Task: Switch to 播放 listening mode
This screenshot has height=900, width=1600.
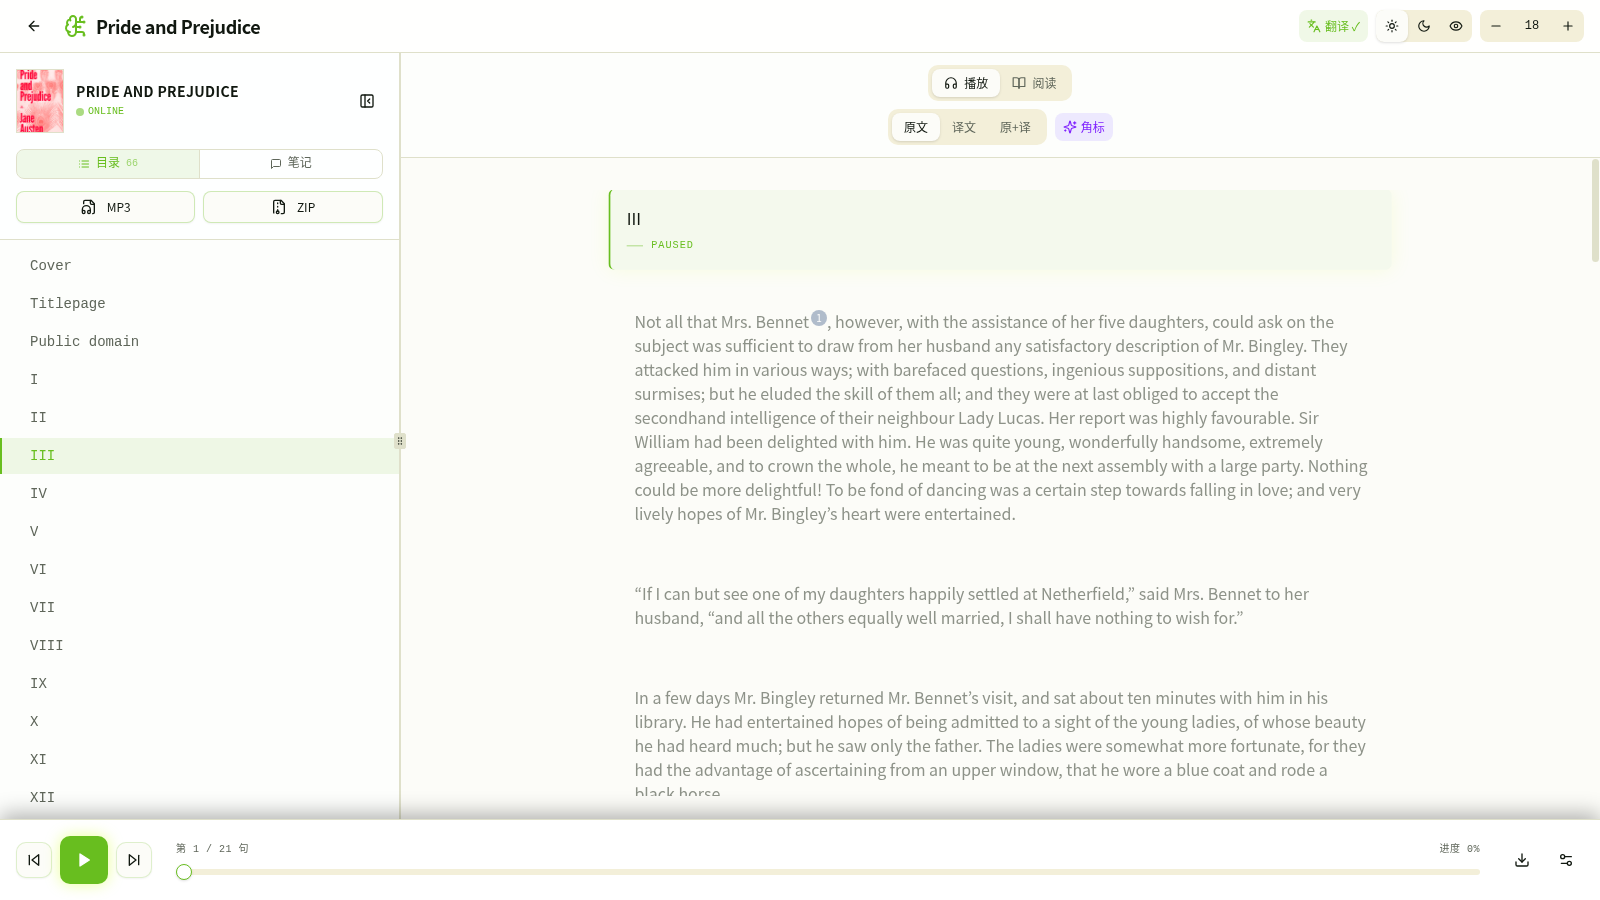Action: click(x=966, y=83)
